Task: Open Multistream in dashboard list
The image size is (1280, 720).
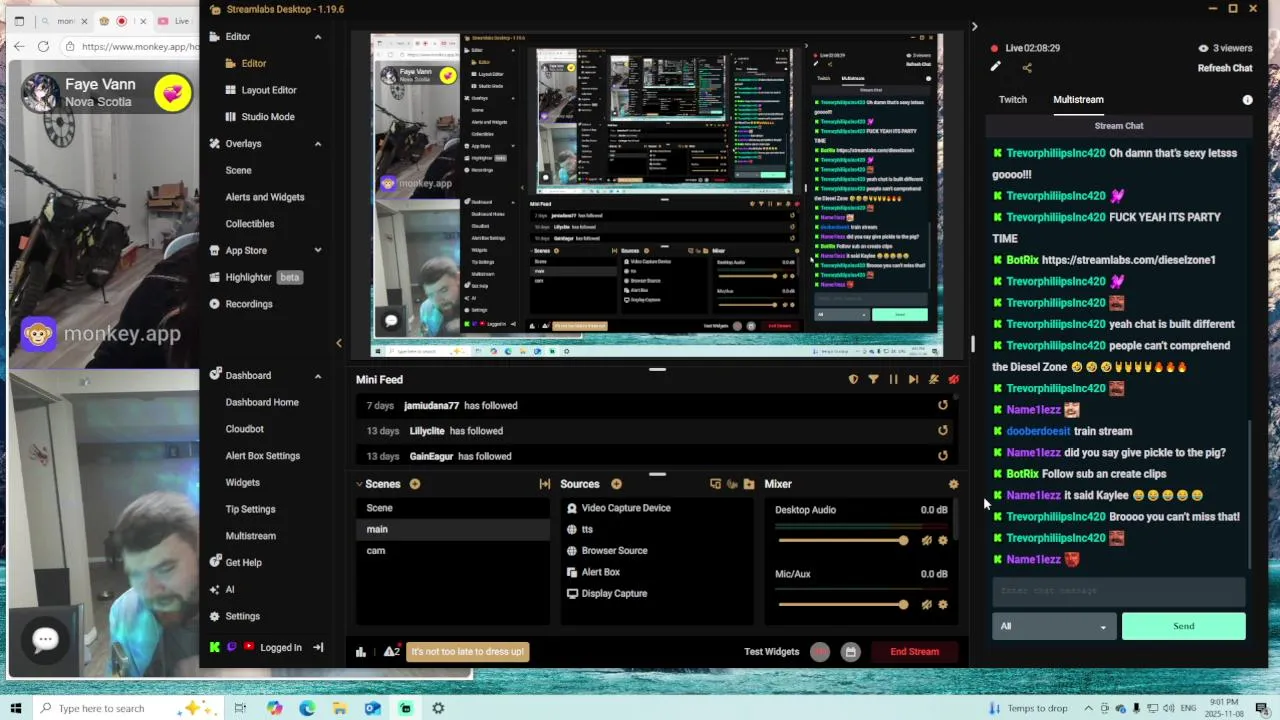Action: pos(250,536)
